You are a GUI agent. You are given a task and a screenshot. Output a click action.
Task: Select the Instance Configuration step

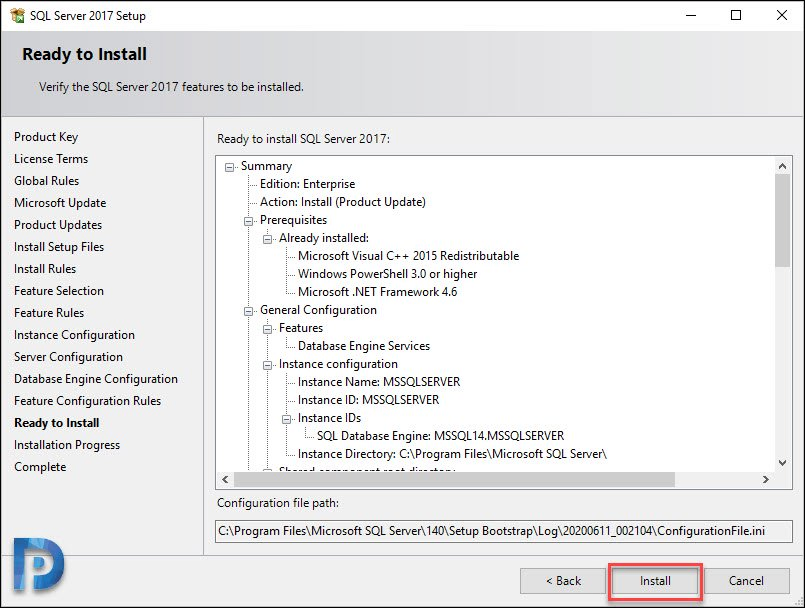pos(74,335)
